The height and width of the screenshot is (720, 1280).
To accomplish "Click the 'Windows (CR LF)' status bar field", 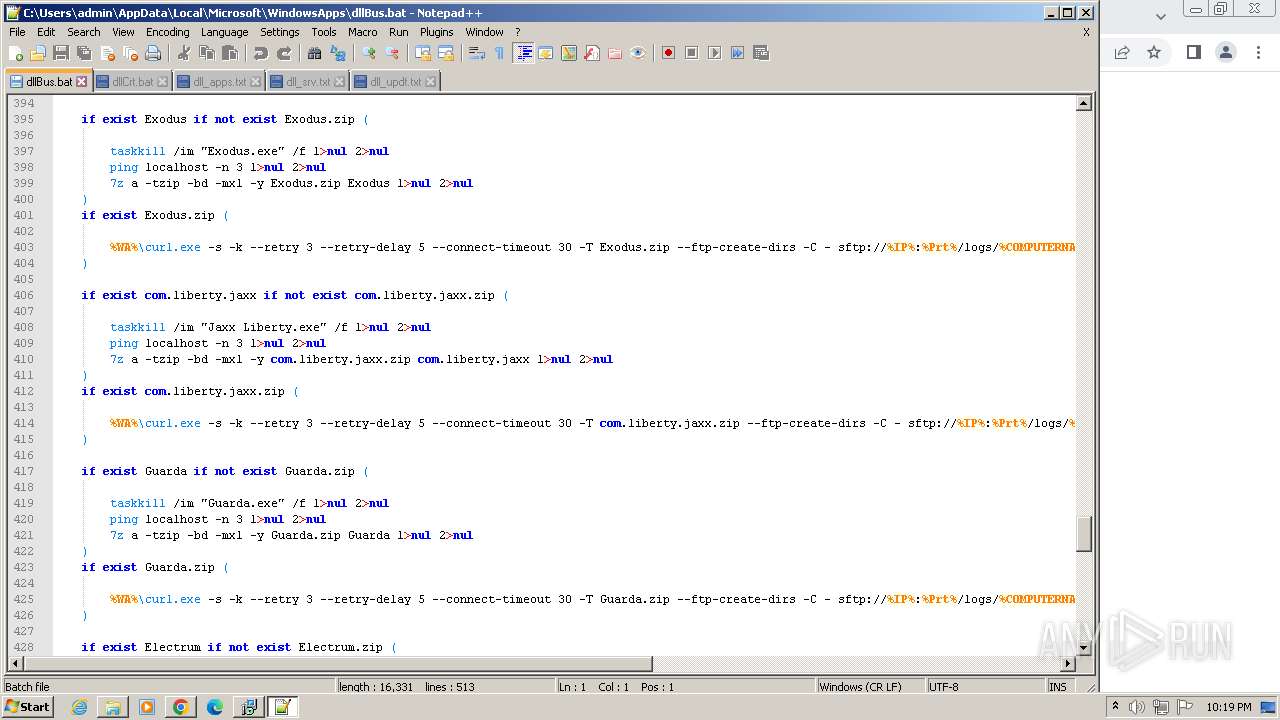I will point(870,687).
